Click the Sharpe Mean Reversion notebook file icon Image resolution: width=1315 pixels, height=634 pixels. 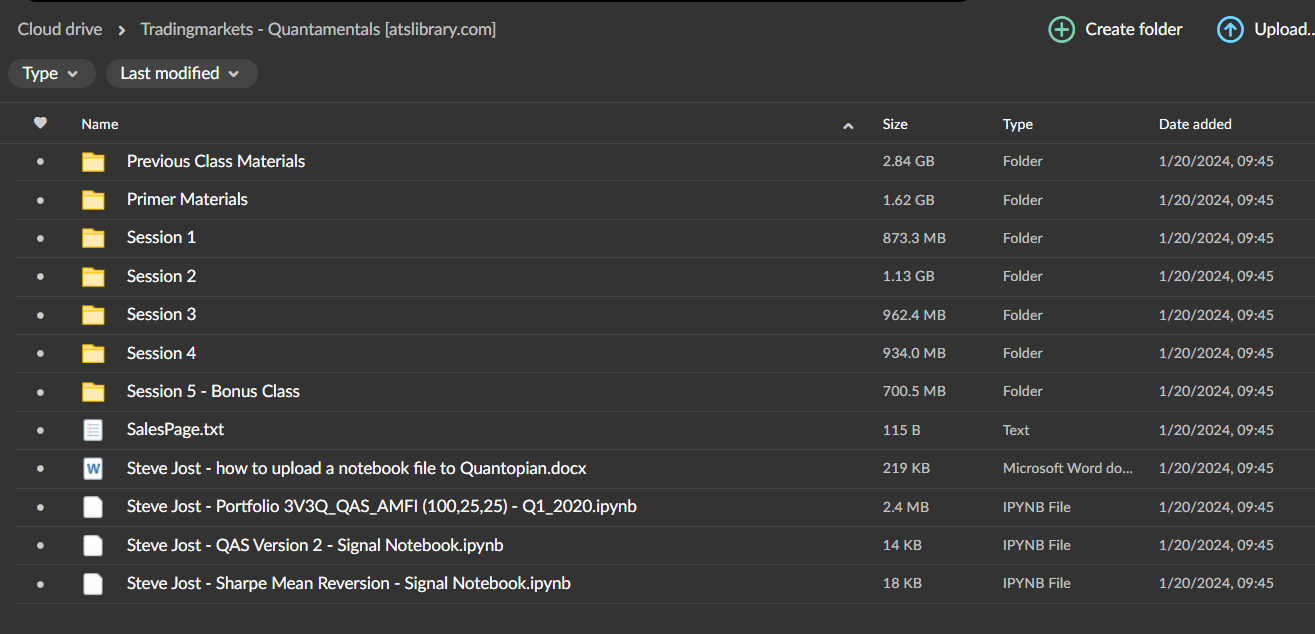(x=93, y=583)
